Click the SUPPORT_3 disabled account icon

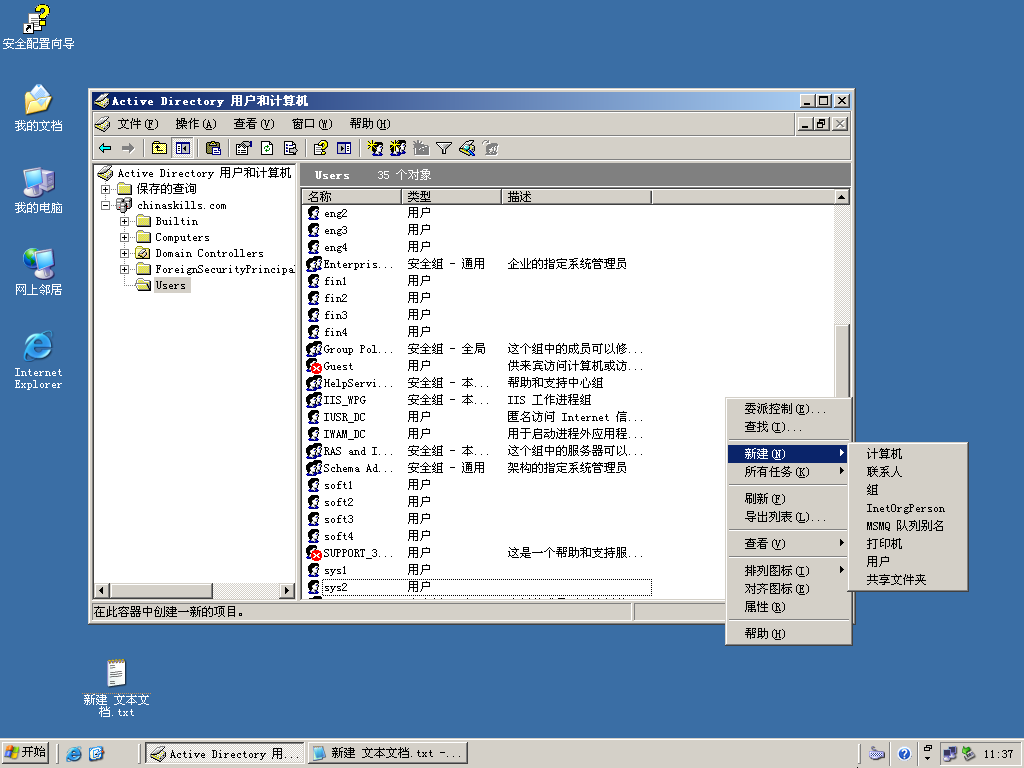313,553
